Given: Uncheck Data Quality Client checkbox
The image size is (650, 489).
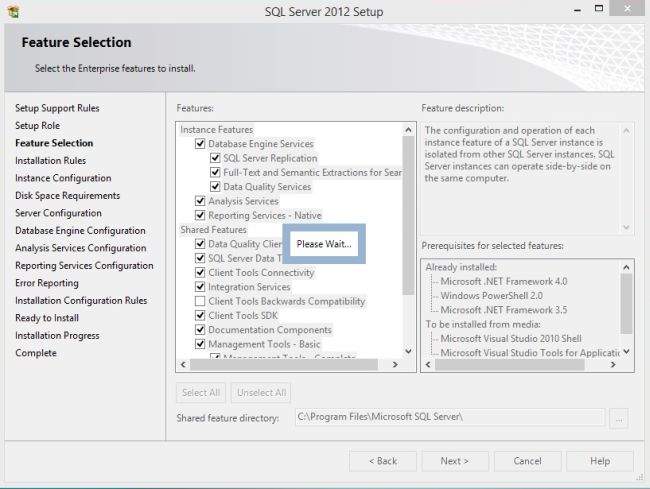Looking at the screenshot, I should (x=200, y=244).
